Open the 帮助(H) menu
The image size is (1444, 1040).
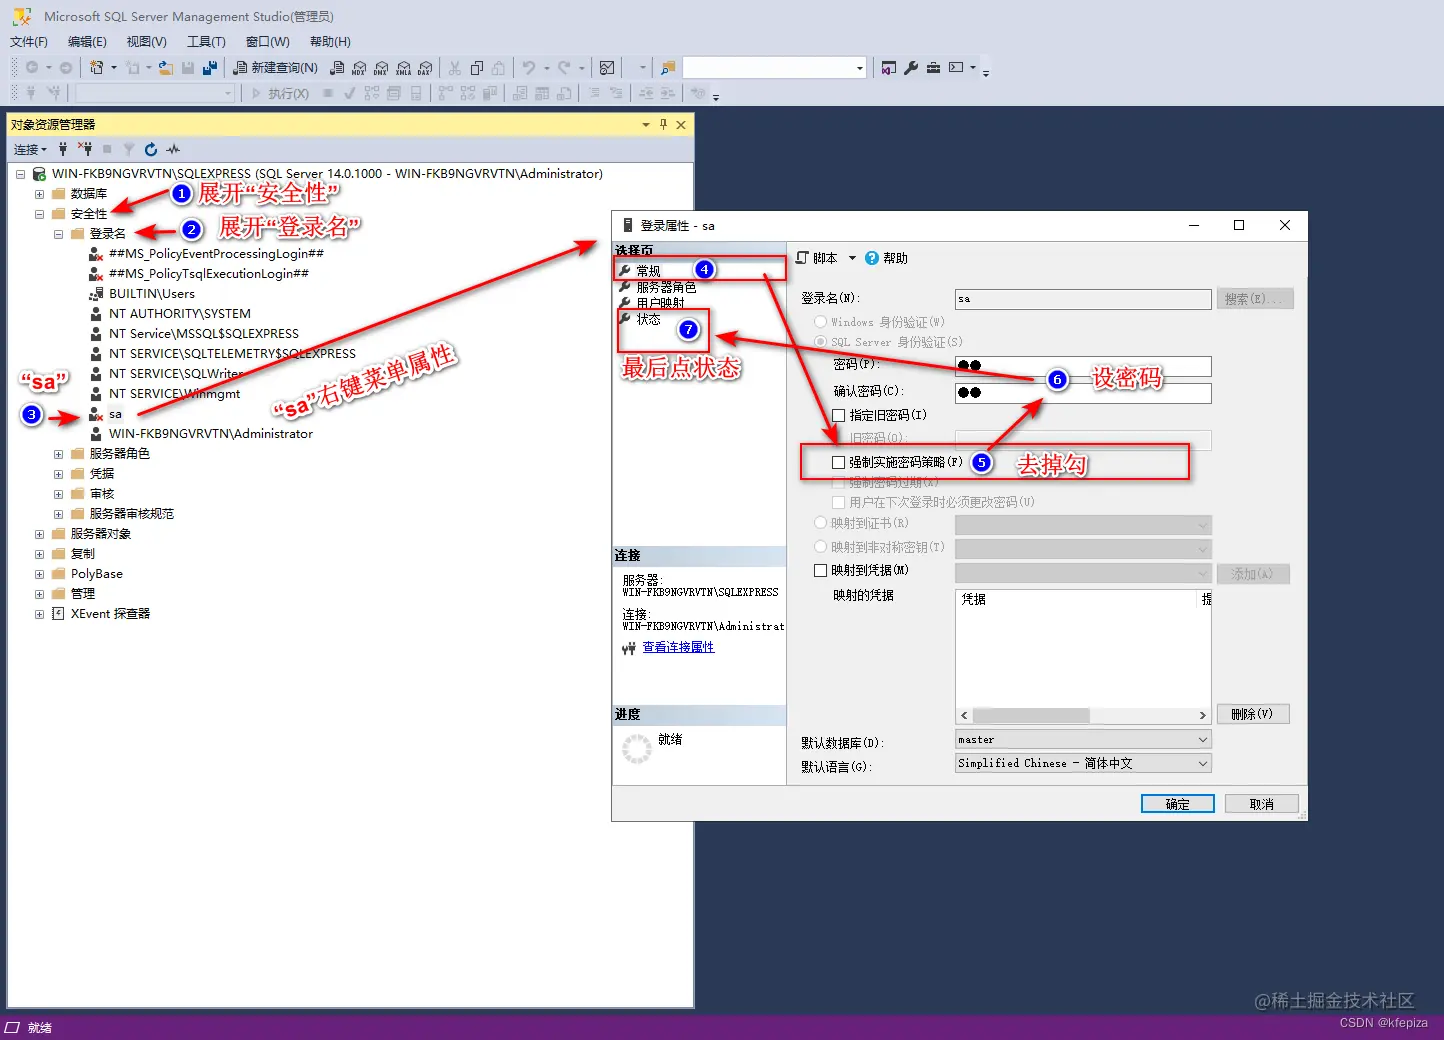pyautogui.click(x=330, y=42)
